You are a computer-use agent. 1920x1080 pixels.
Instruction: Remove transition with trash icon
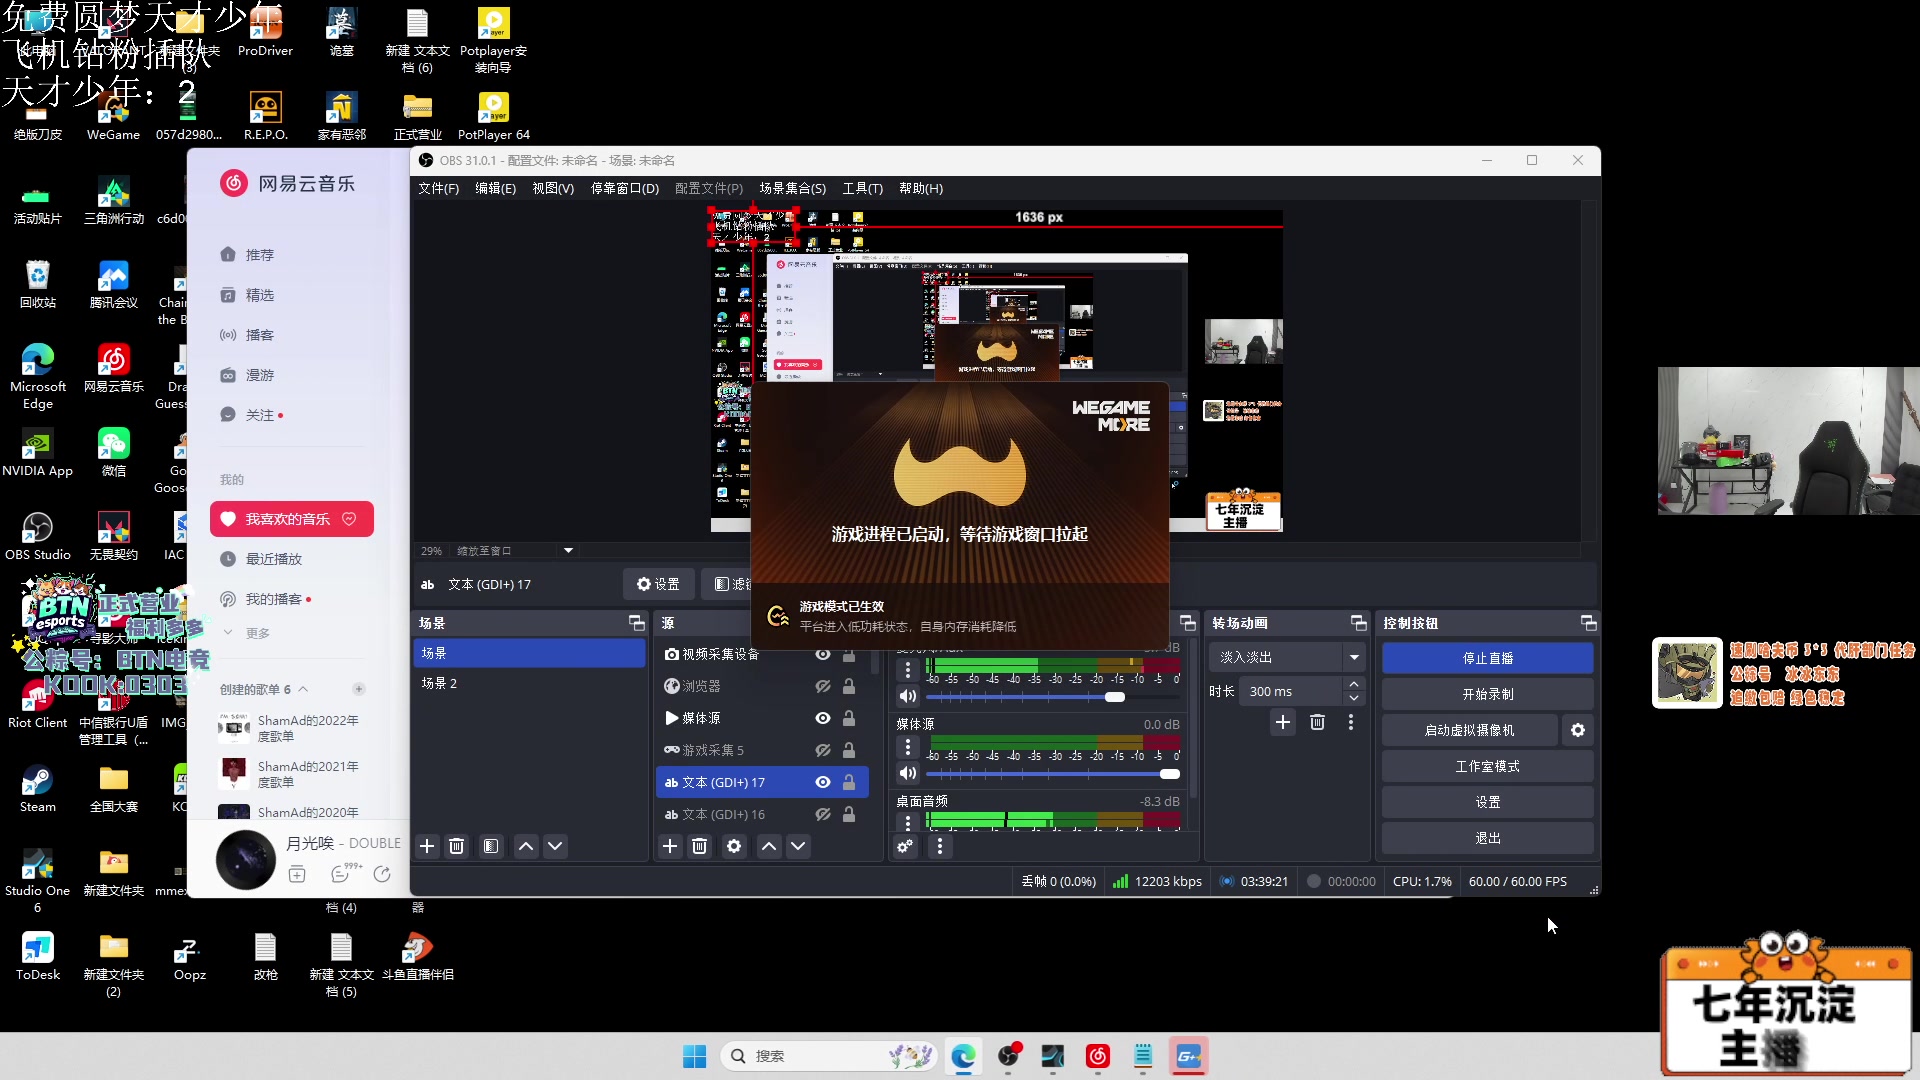[1317, 722]
